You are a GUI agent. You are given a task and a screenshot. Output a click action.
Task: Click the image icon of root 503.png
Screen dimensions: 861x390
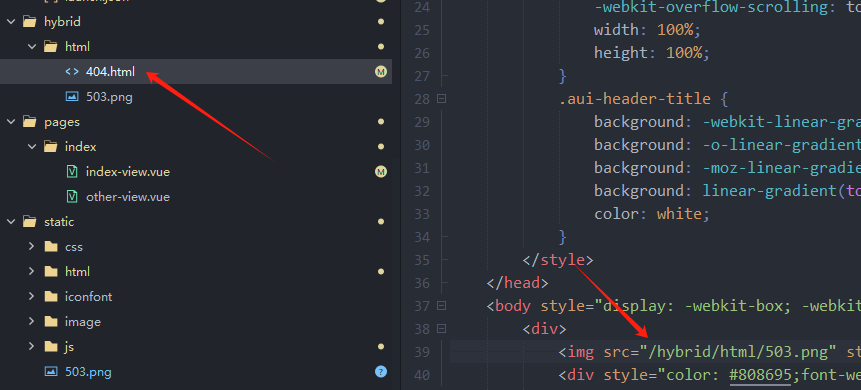tap(51, 372)
